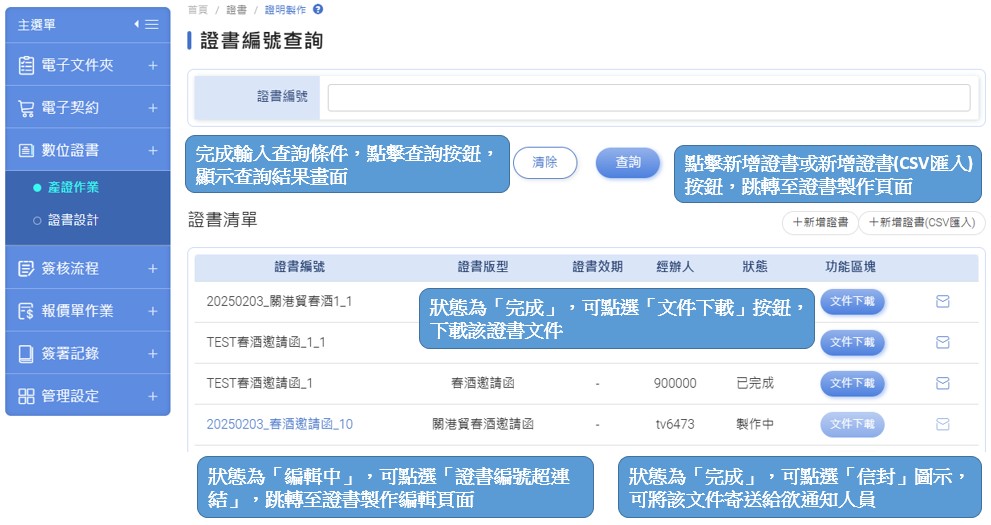Click 新增證書(CSV匯入) button

pyautogui.click(x=921, y=222)
